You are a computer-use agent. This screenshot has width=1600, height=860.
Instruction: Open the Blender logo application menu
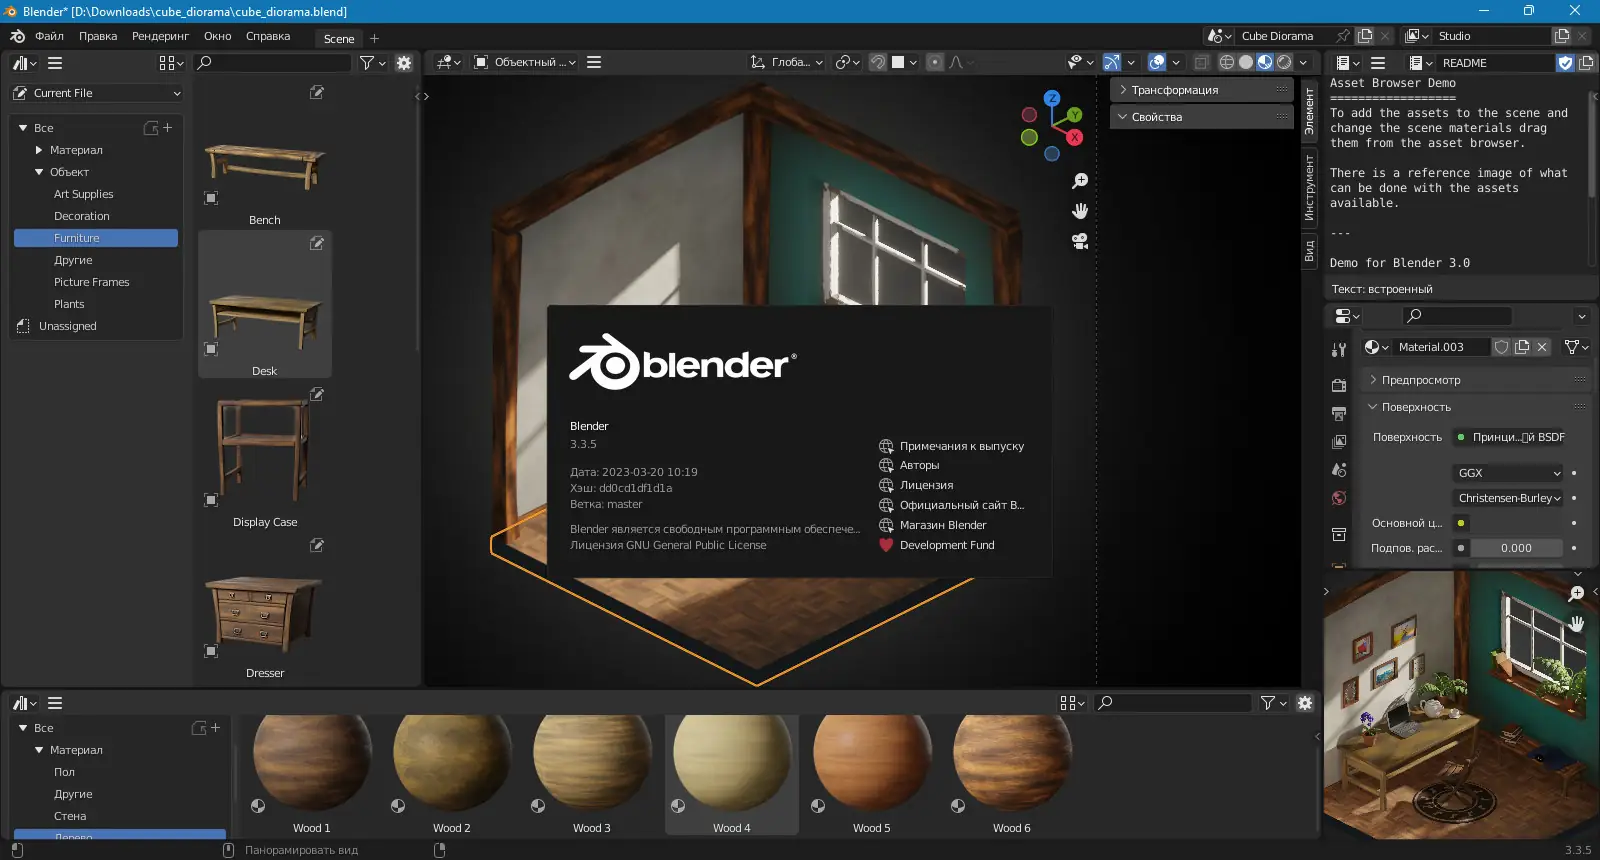17,36
